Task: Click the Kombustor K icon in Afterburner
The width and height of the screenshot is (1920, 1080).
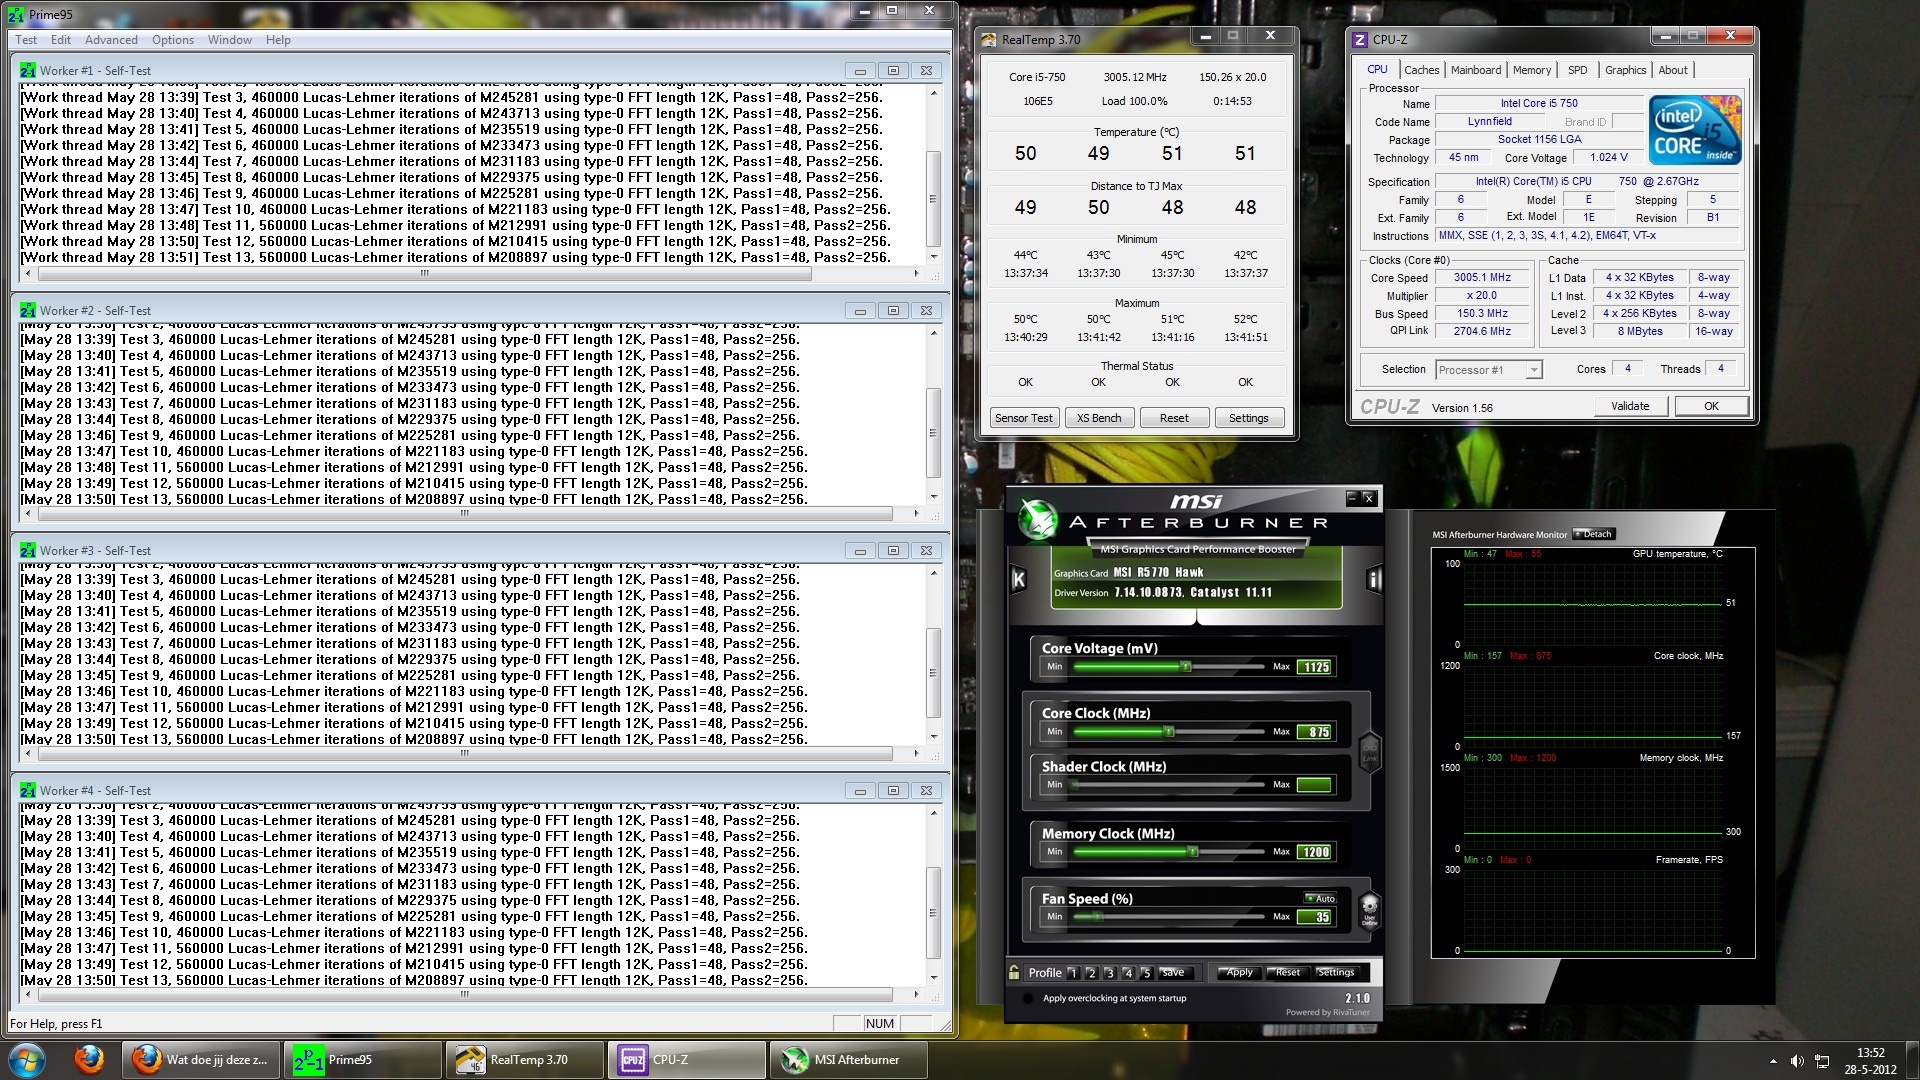Action: pos(1018,579)
